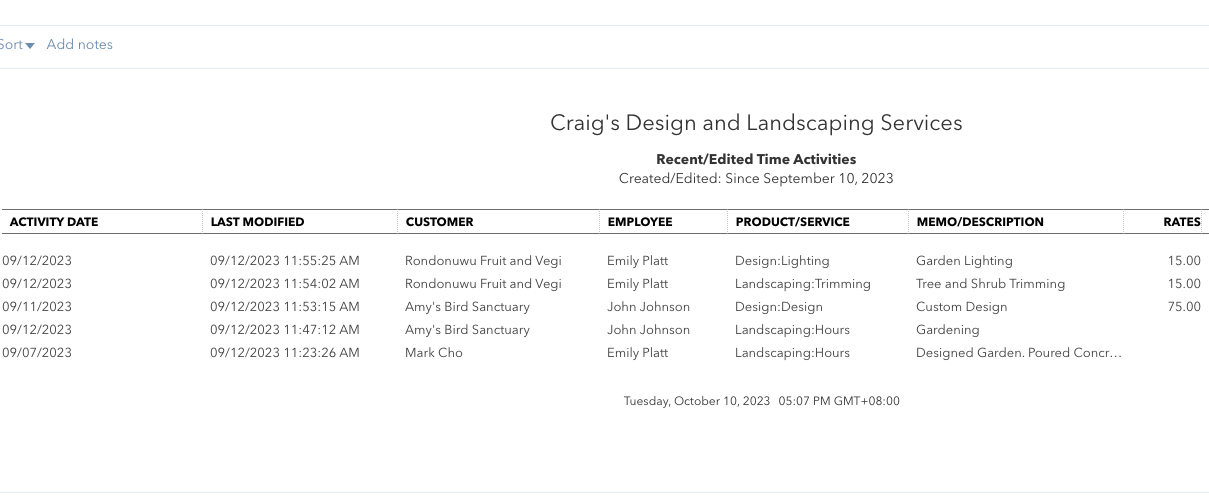This screenshot has height=500, width=1209.
Task: Click the 75.00 rate value
Action: pyautogui.click(x=1183, y=307)
